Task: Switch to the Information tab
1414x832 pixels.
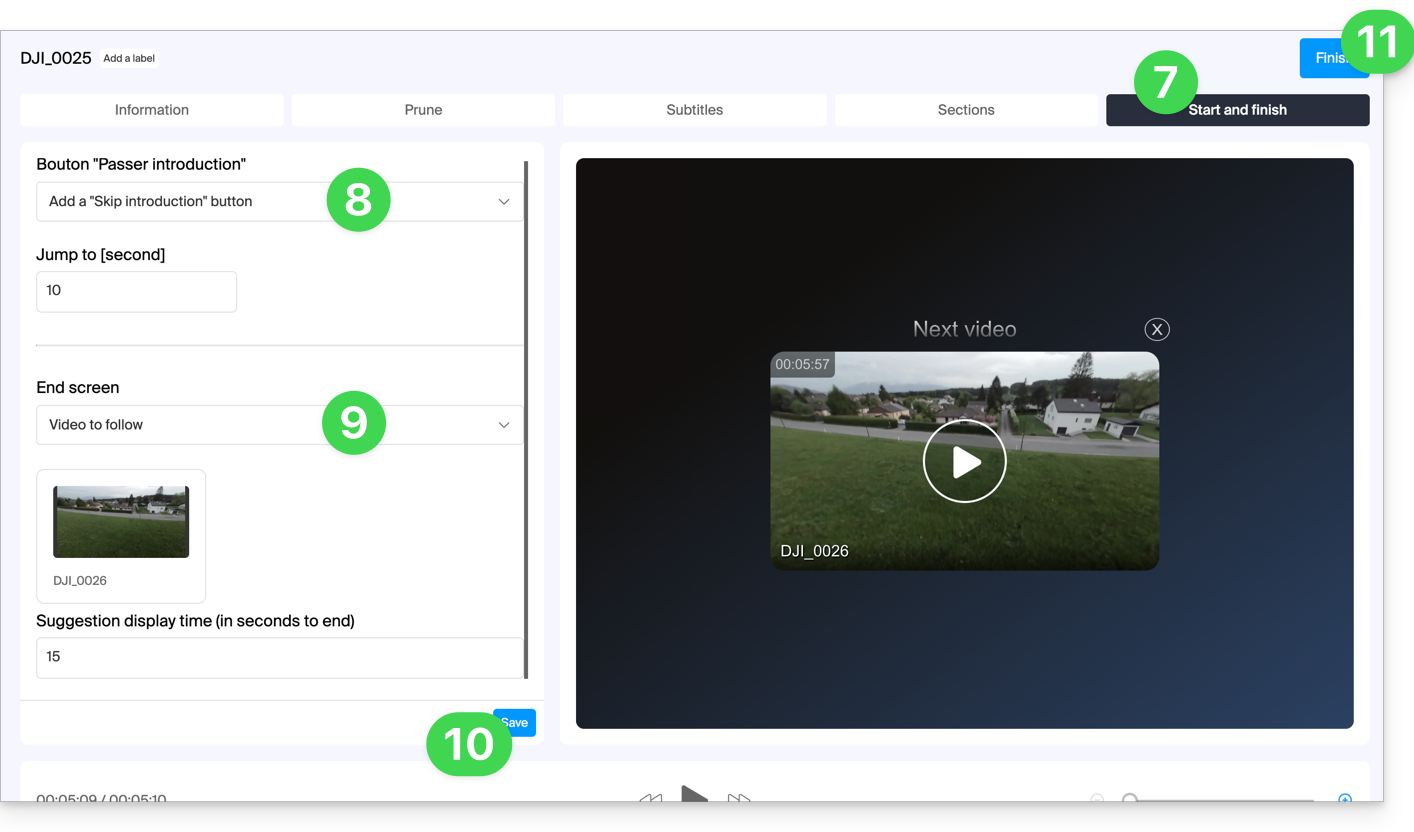Action: coord(151,110)
